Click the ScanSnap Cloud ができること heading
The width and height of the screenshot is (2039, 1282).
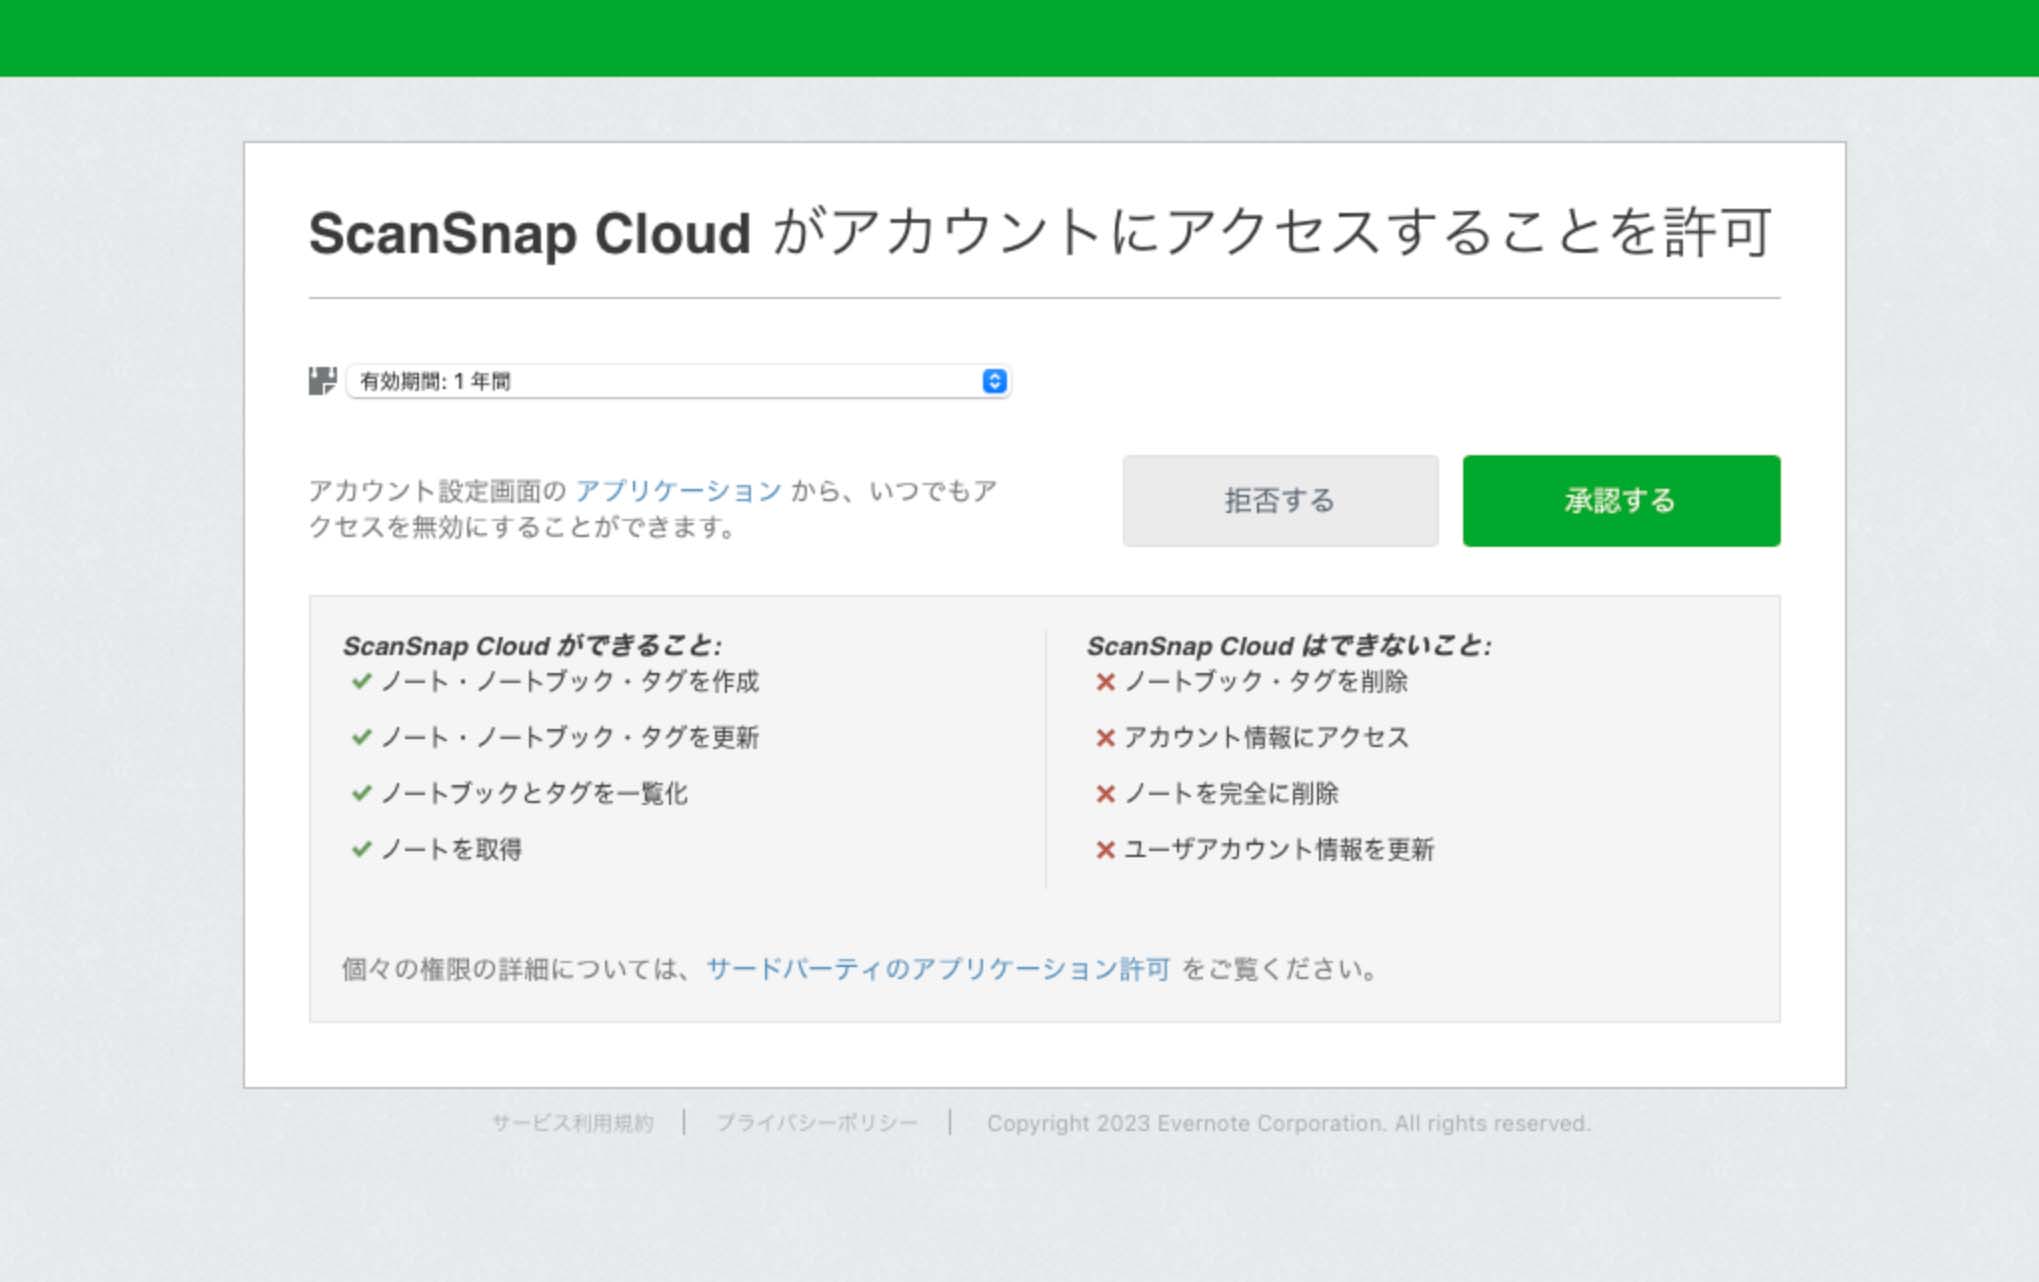(x=532, y=646)
